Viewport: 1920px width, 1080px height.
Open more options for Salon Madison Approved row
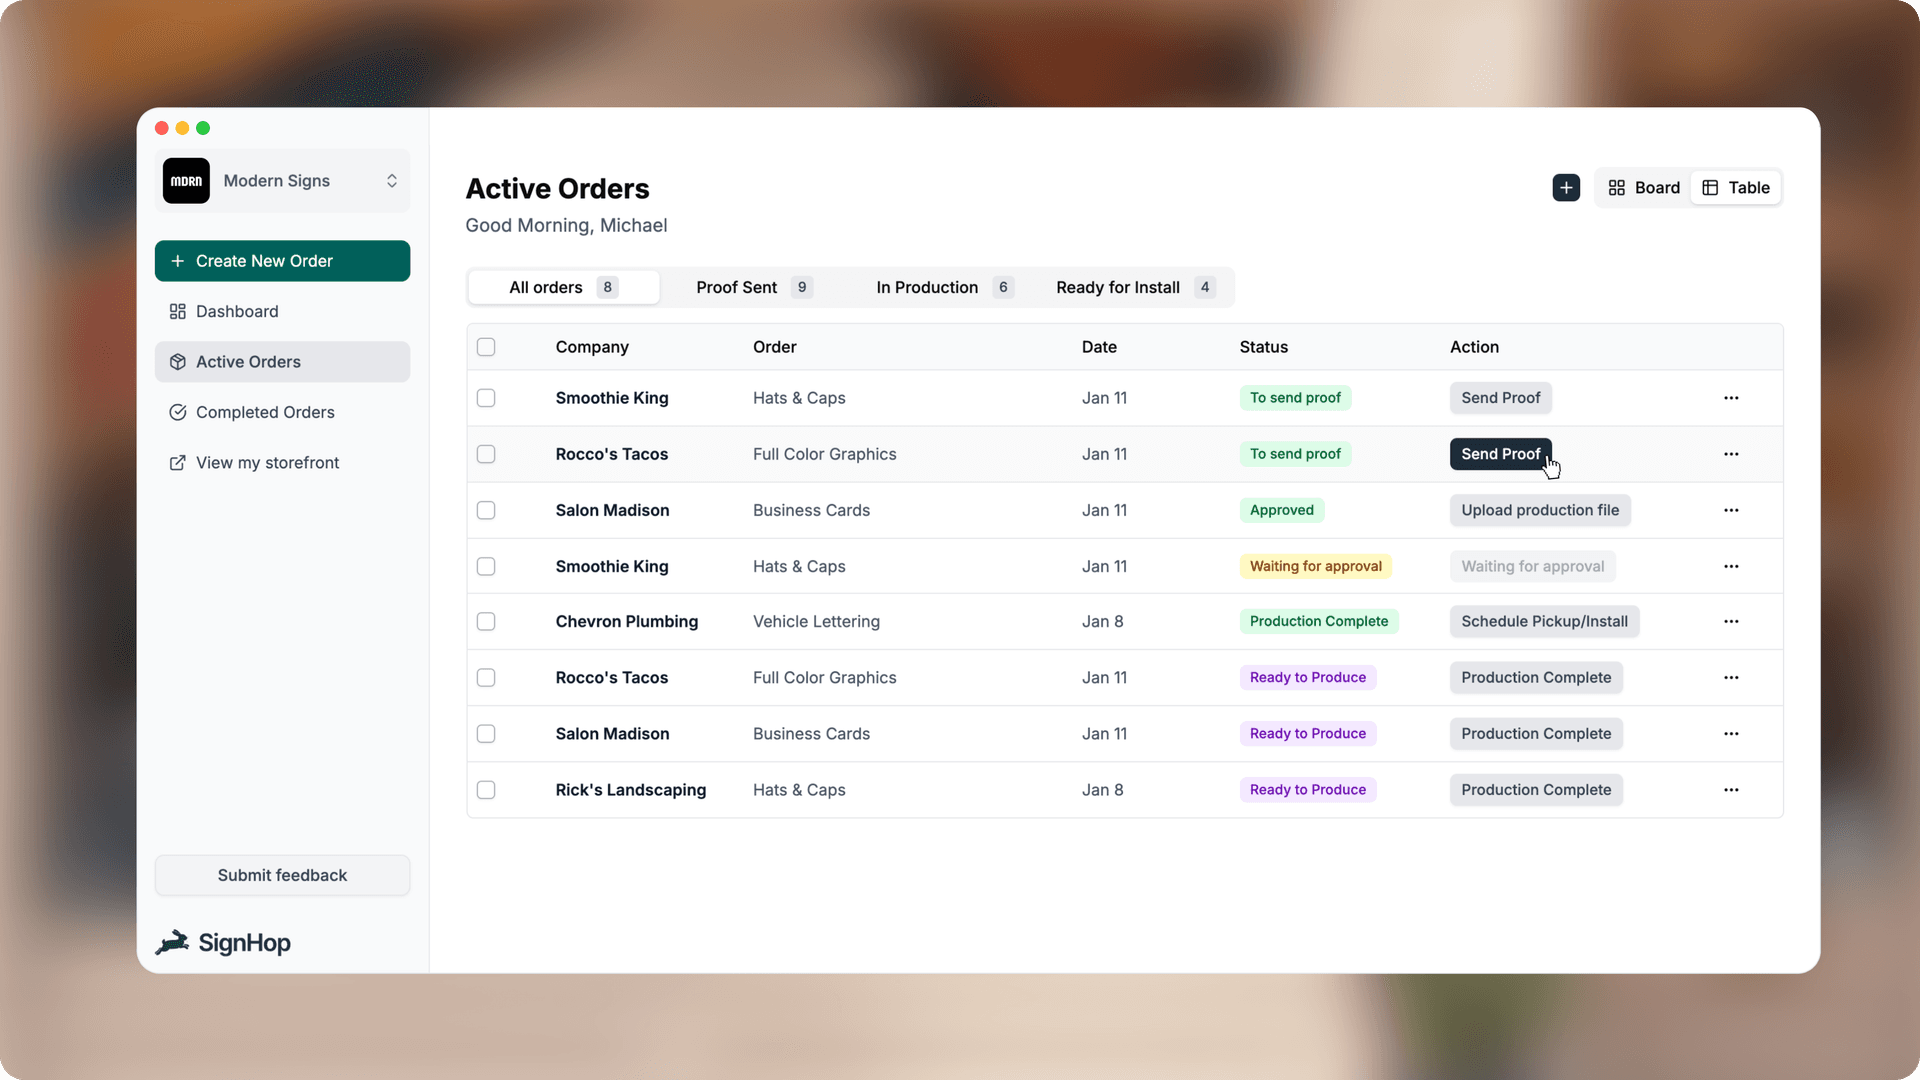point(1731,510)
